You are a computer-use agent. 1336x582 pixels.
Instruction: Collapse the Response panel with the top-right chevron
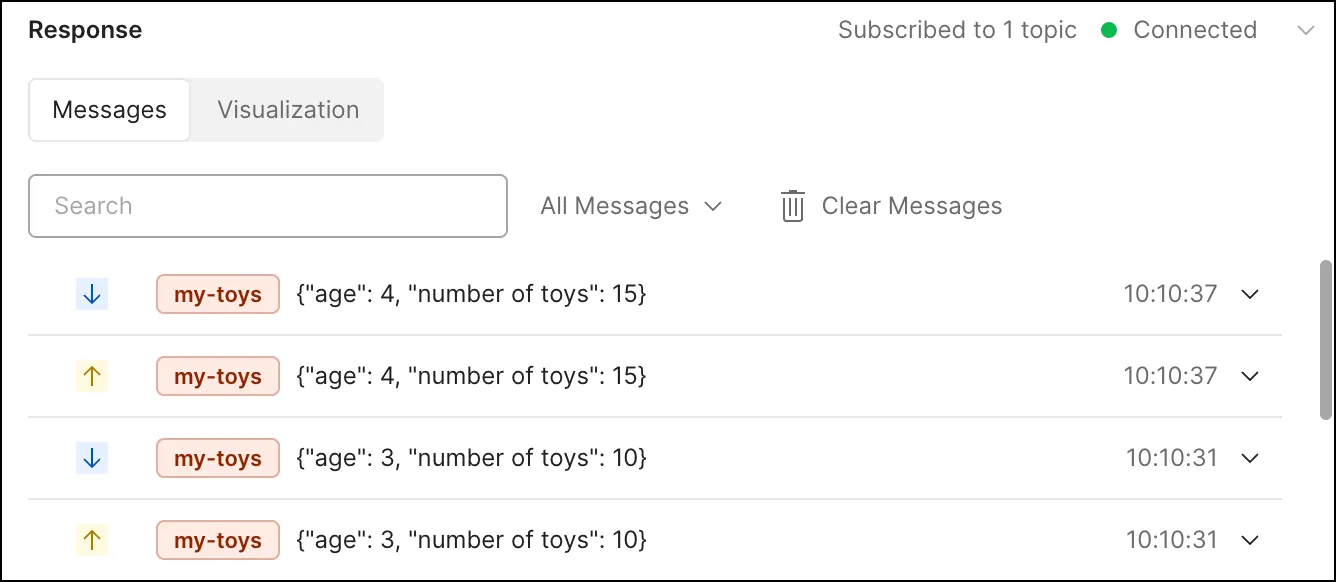1305,30
